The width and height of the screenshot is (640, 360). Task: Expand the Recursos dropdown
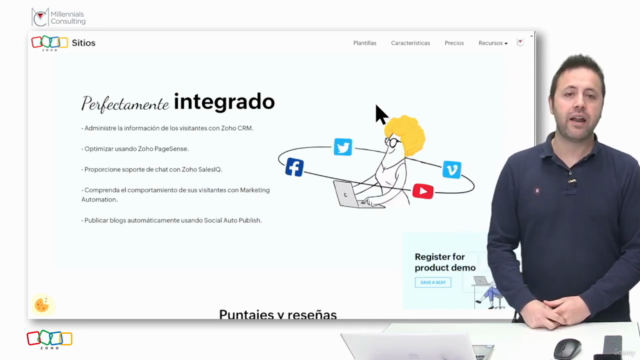click(x=493, y=43)
